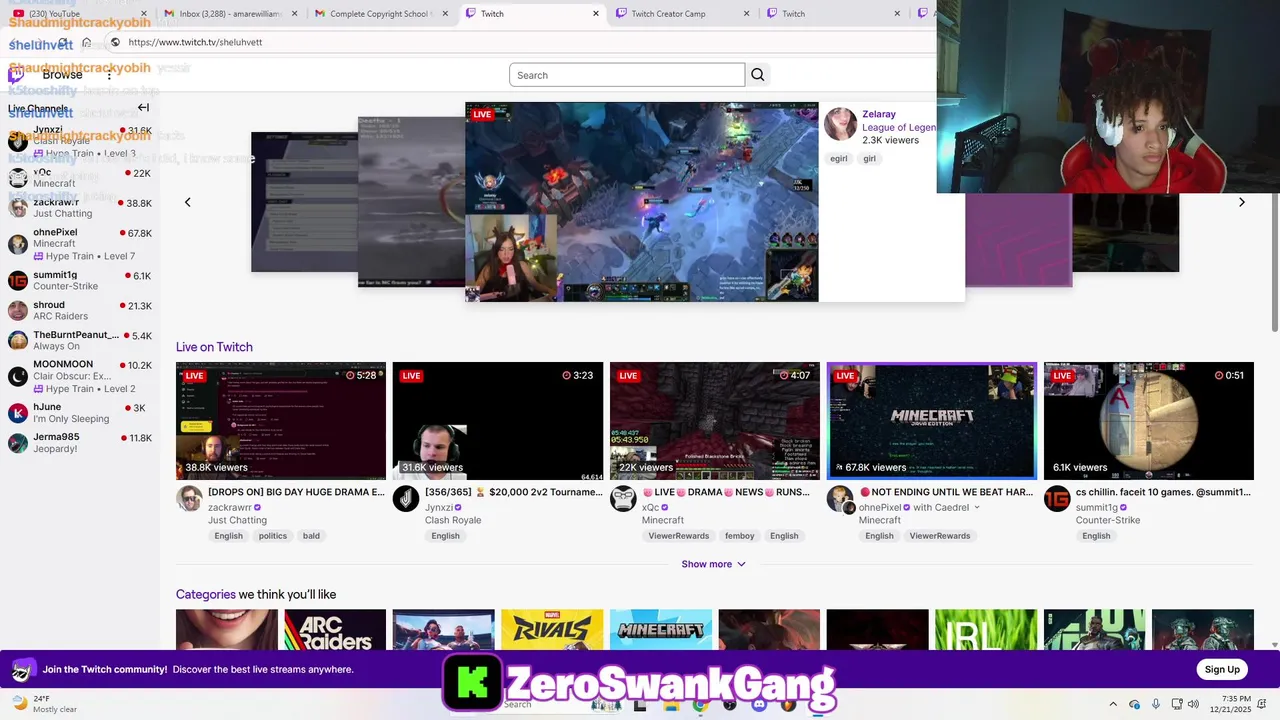
Task: Click the Twitch logo home icon
Action: [16, 75]
